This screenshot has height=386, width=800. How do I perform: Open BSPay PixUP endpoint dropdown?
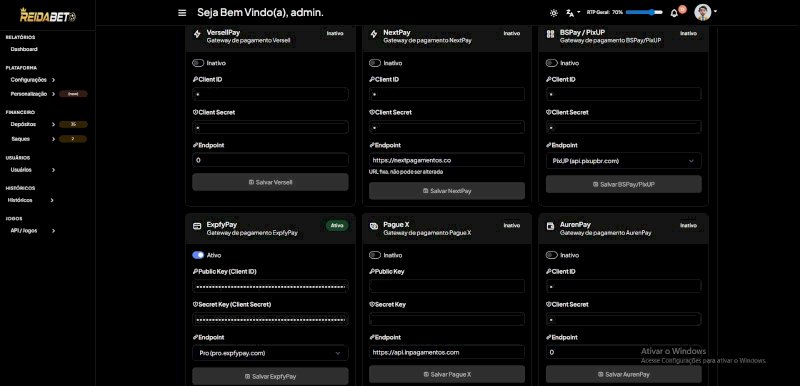623,161
